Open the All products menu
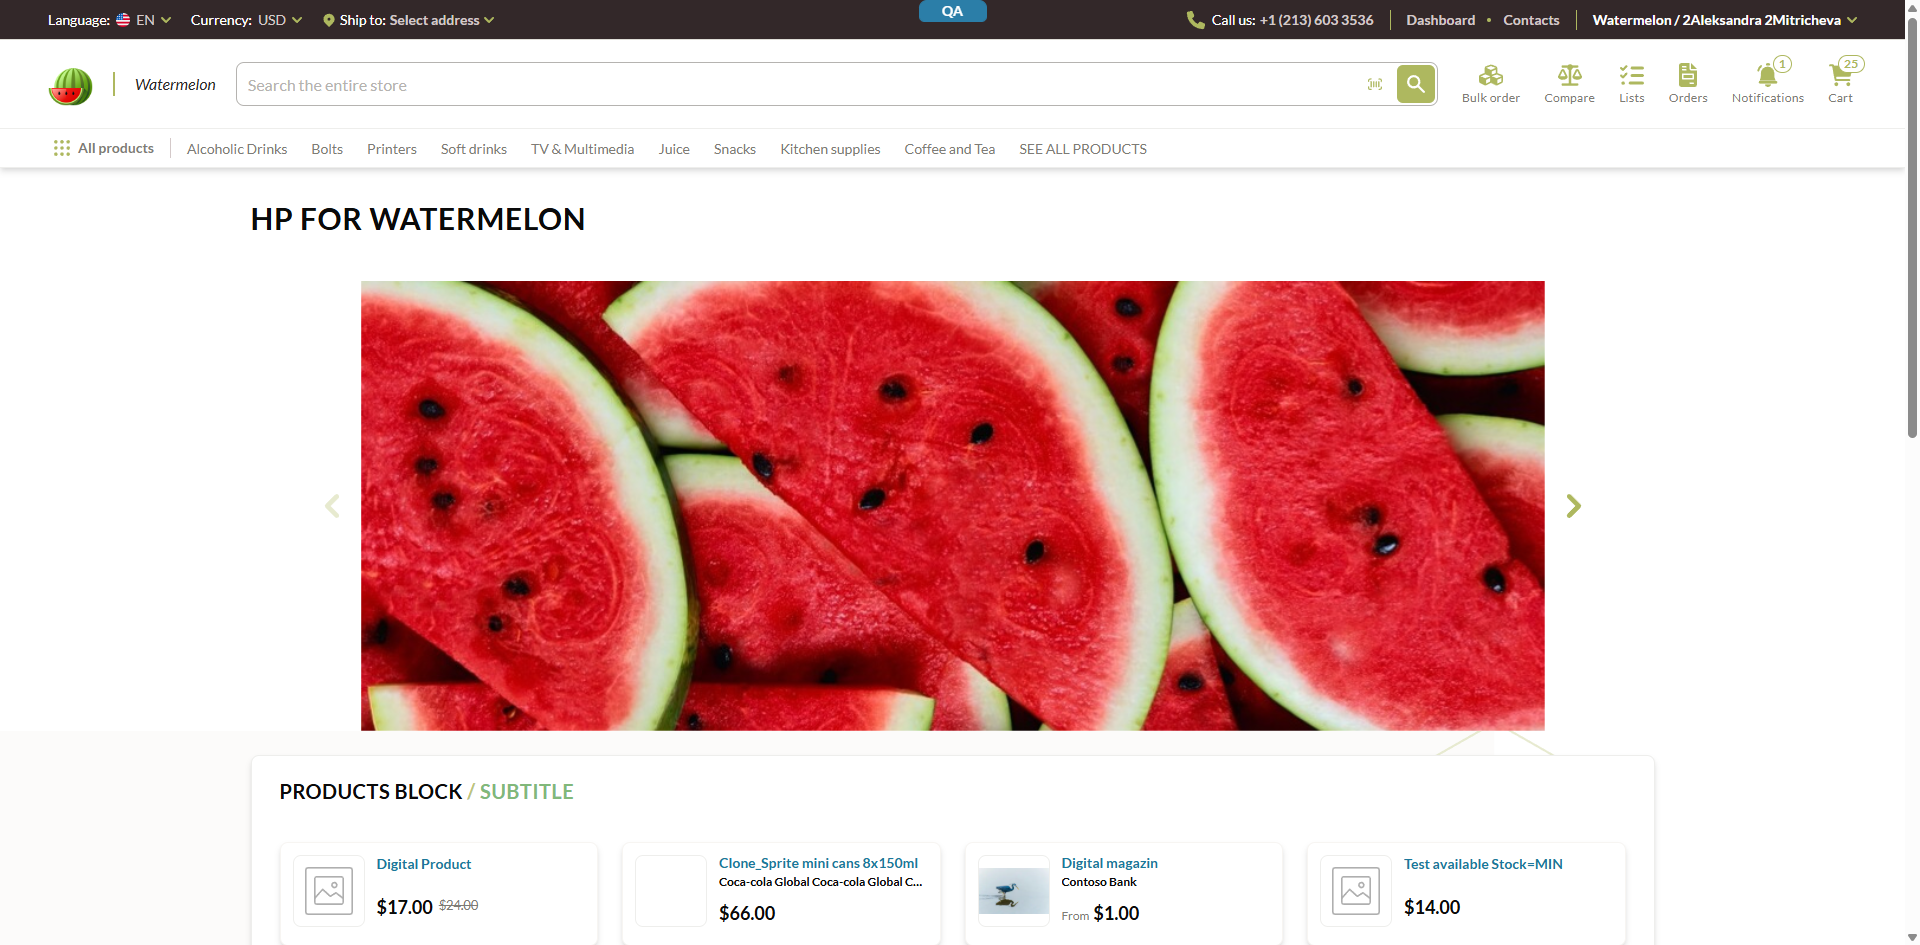The width and height of the screenshot is (1920, 945). [x=104, y=148]
